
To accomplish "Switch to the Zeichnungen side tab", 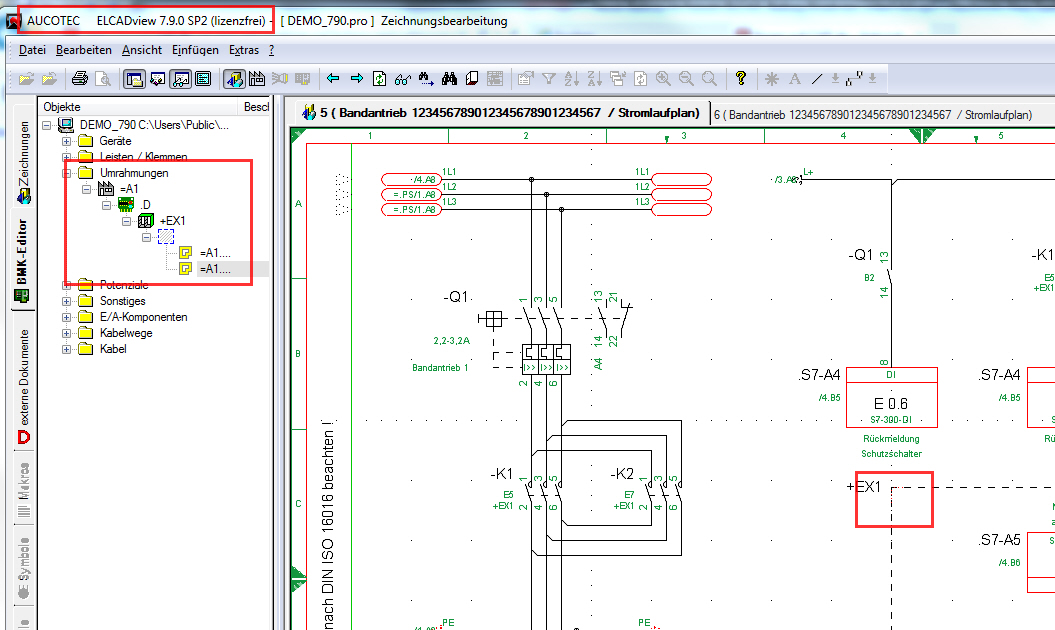I will point(24,162).
